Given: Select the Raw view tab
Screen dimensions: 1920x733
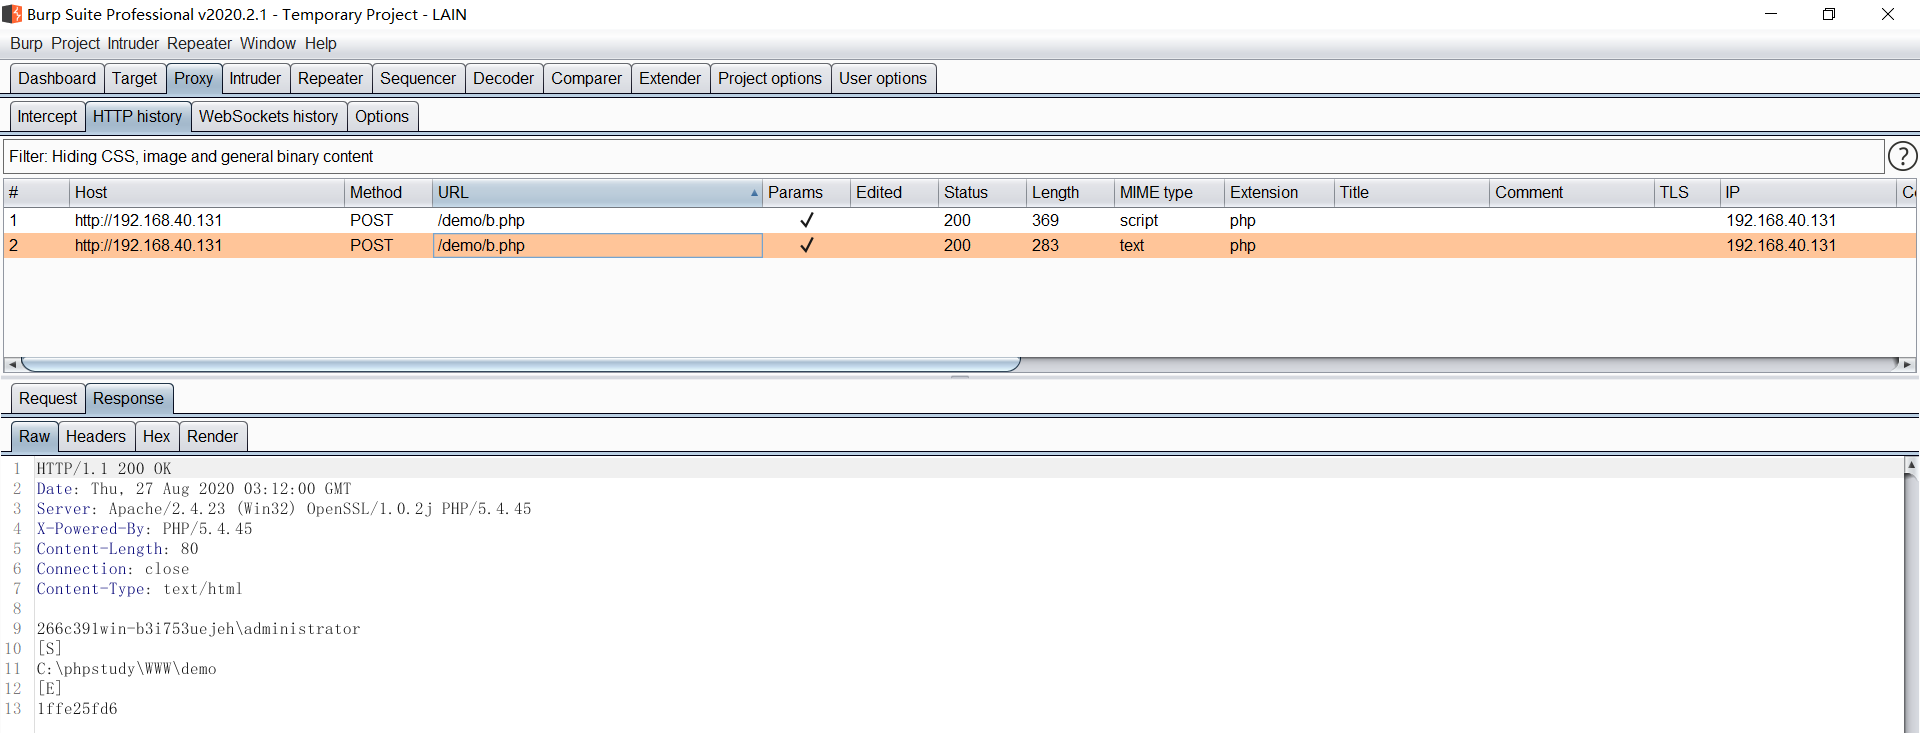Looking at the screenshot, I should [34, 436].
